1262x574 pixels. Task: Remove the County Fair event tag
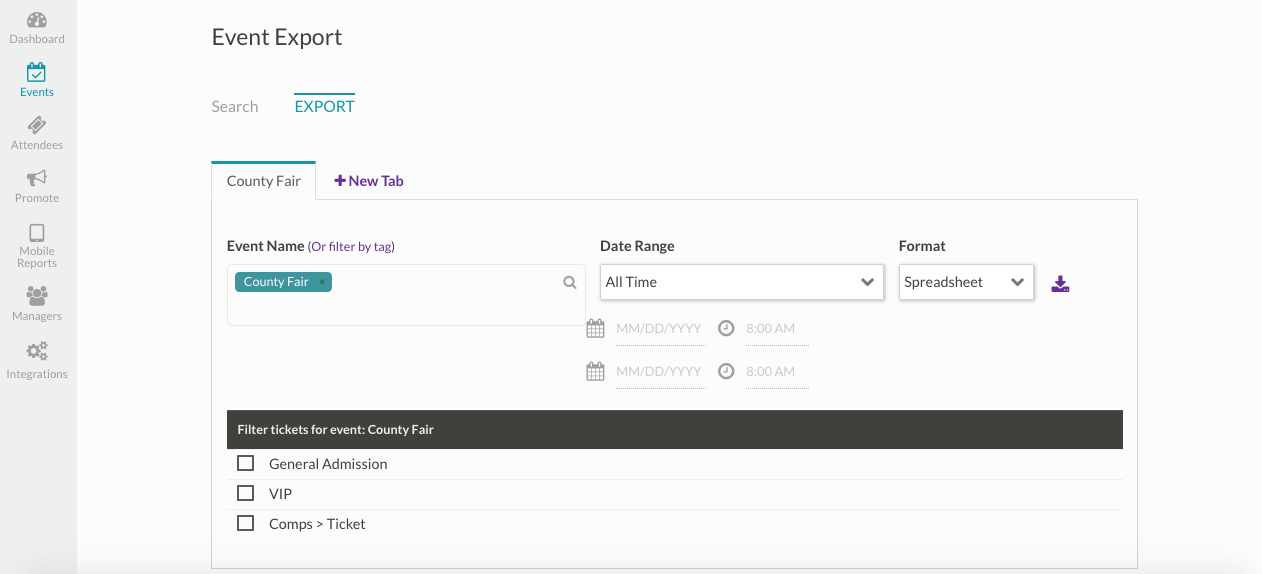[322, 282]
